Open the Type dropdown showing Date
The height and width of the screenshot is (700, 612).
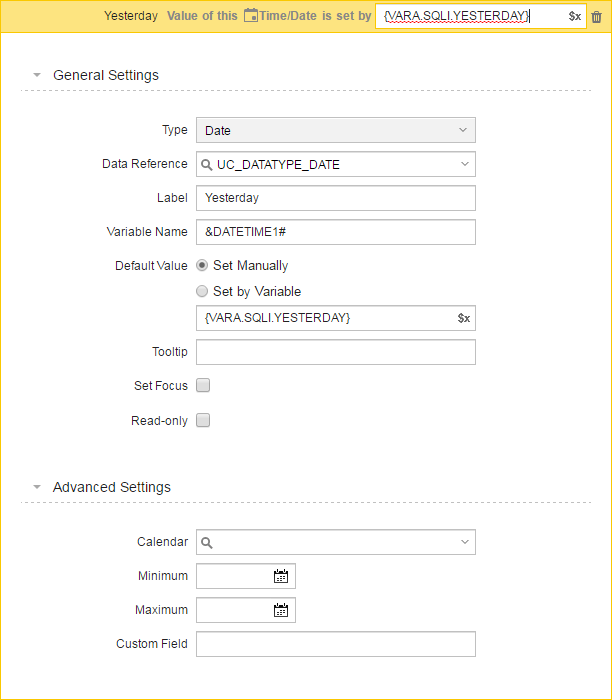click(336, 130)
